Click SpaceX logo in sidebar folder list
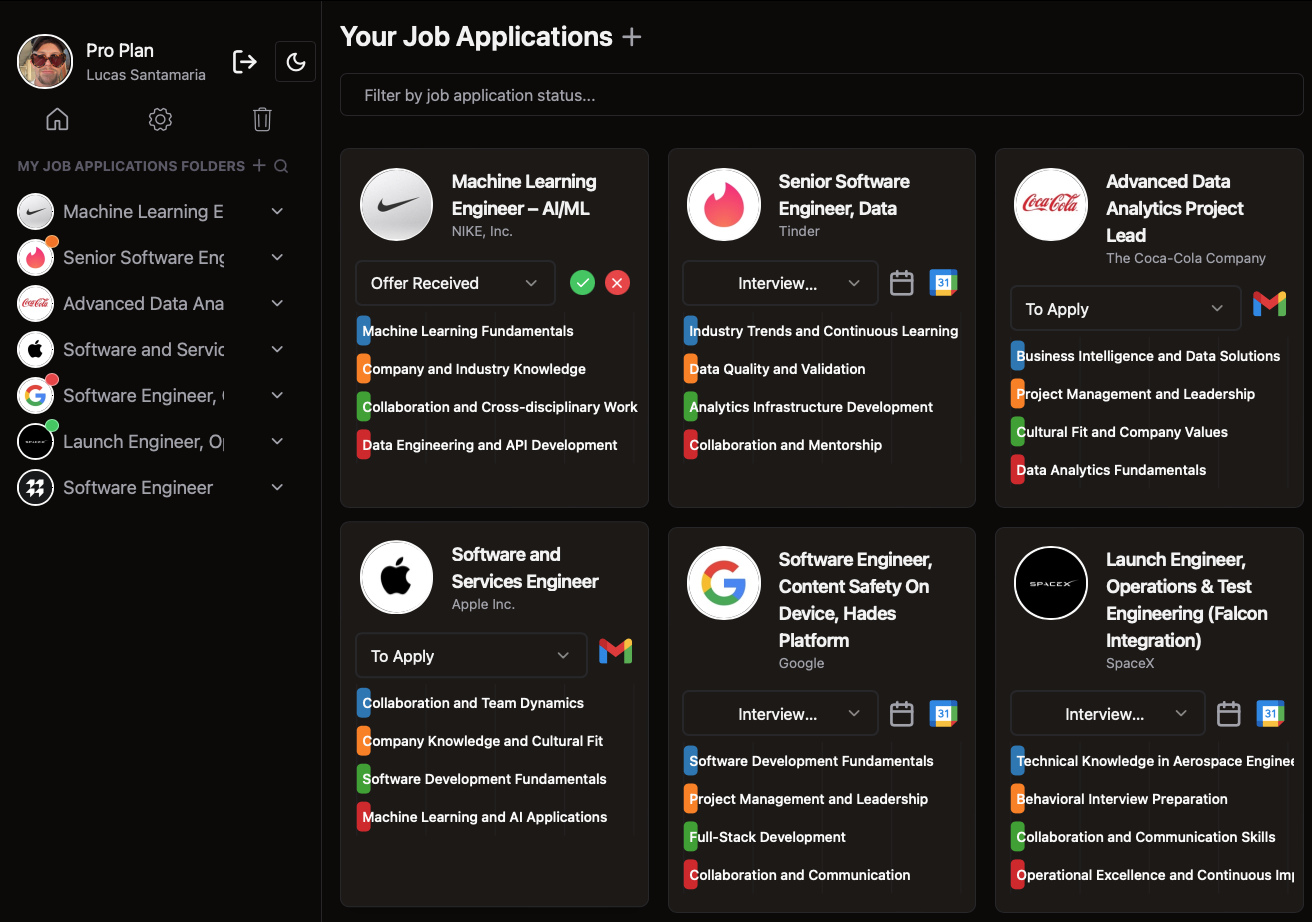Screen dimensions: 1312x922 tap(36, 441)
